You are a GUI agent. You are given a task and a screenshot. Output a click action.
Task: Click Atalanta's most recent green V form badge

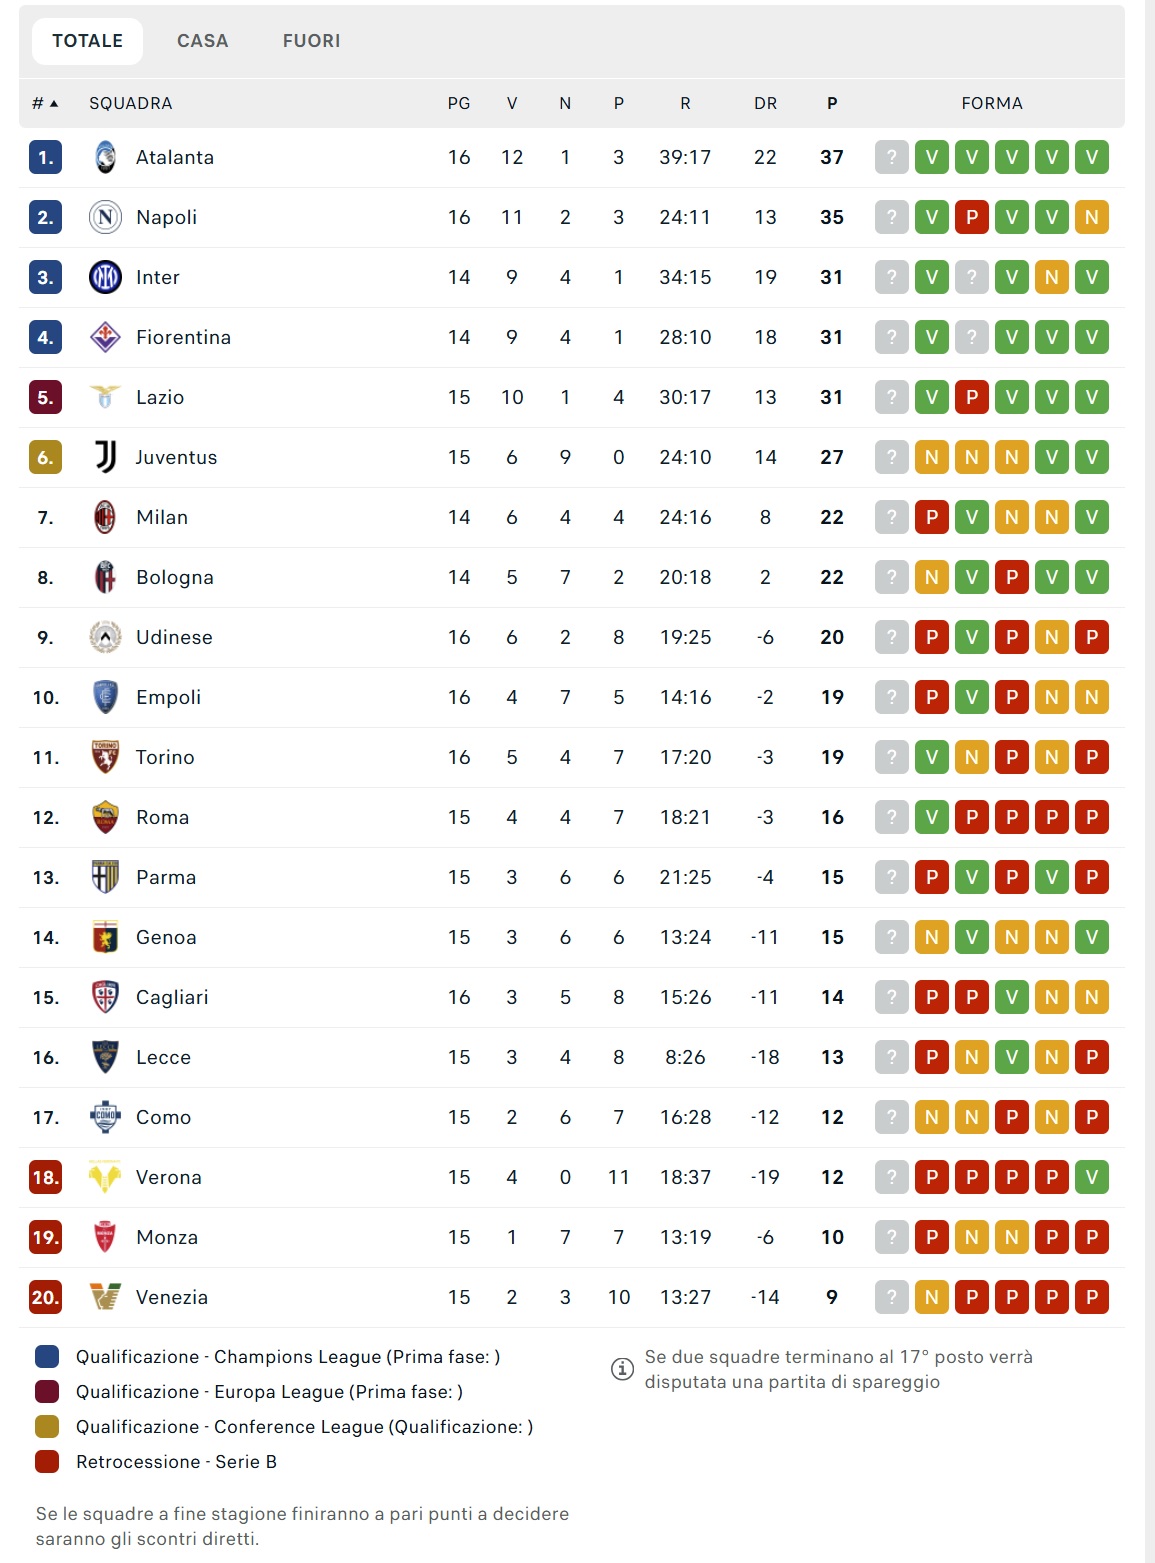[x=932, y=158]
